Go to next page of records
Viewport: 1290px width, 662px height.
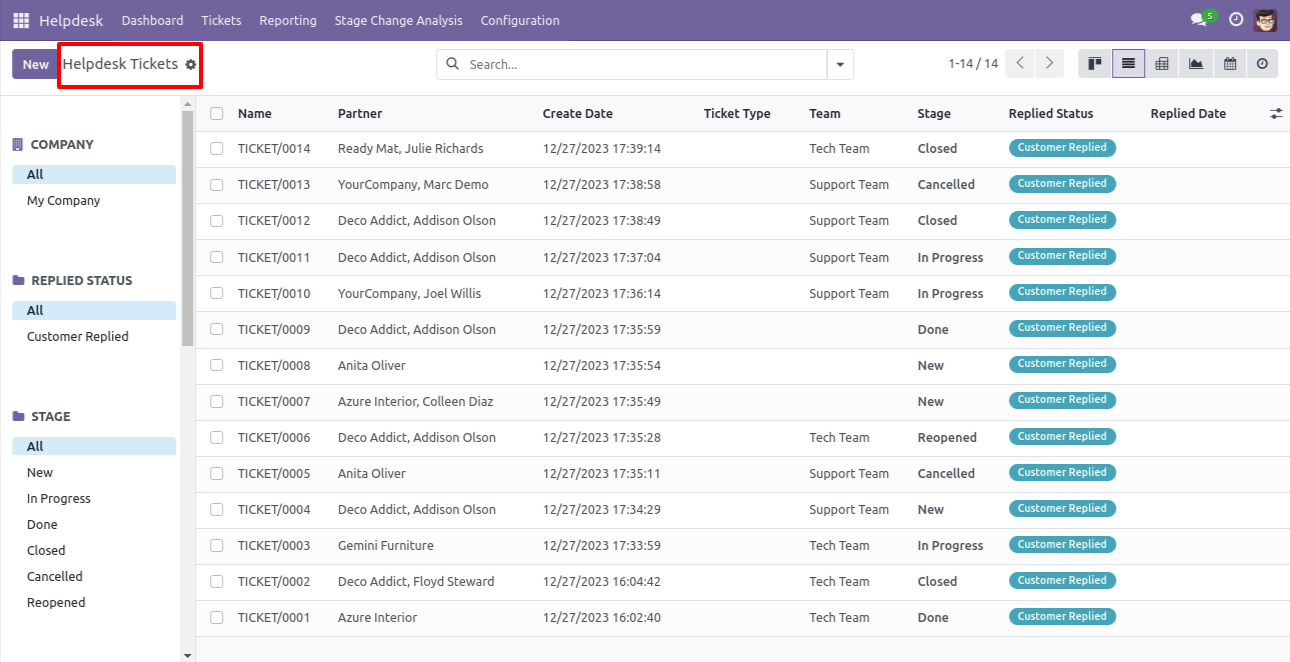pos(1049,63)
